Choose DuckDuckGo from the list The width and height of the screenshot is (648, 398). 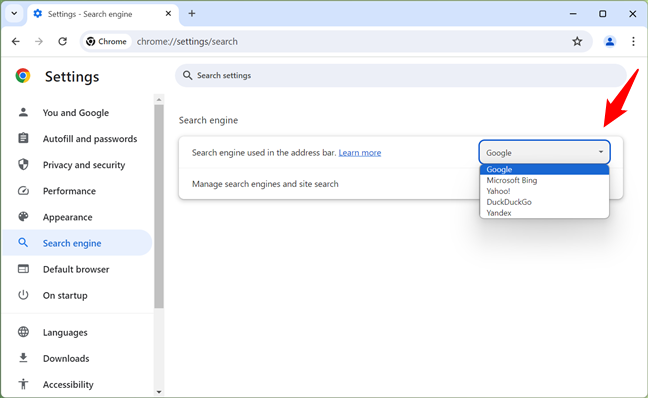(x=544, y=202)
